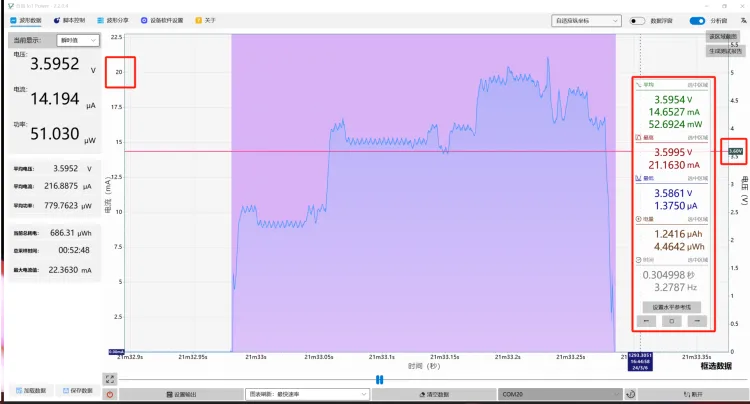Toggle the 数据浮窗 data float window switch
This screenshot has height=404, width=750.
[x=637, y=21]
